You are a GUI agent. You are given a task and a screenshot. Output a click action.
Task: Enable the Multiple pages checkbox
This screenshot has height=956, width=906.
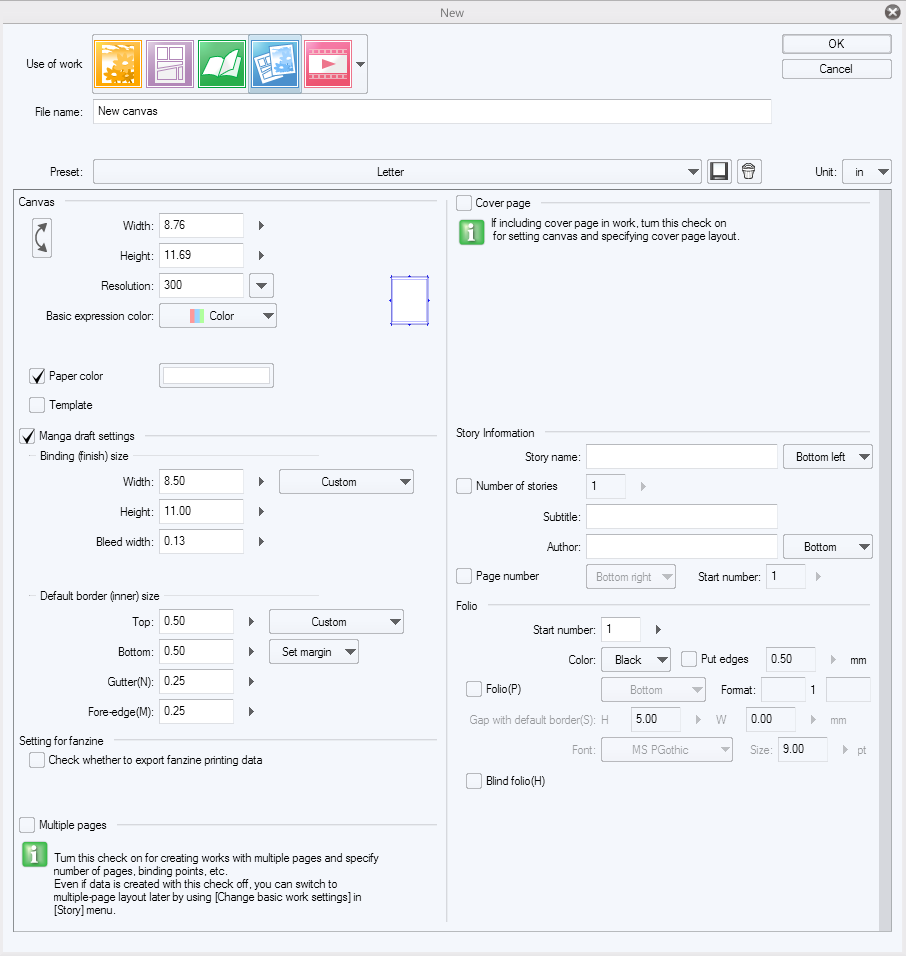coord(27,825)
